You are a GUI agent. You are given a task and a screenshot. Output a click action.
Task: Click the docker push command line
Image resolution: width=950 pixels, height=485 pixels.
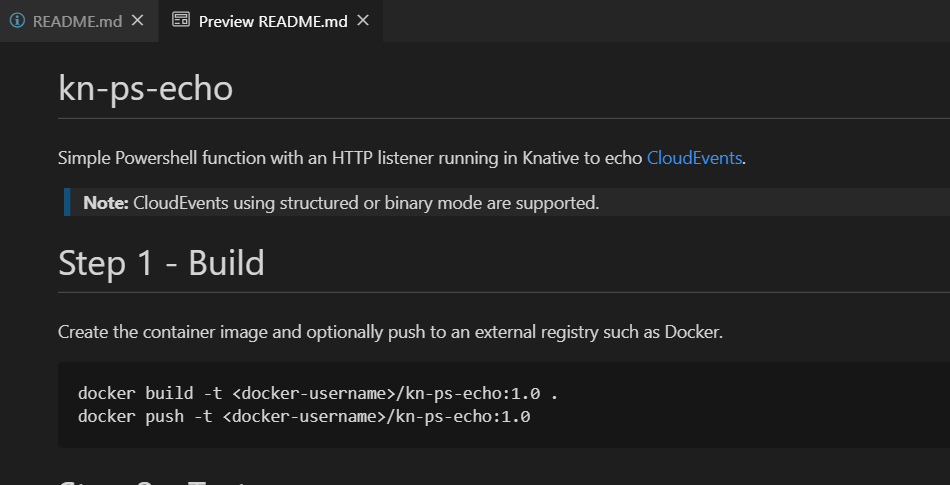point(304,415)
